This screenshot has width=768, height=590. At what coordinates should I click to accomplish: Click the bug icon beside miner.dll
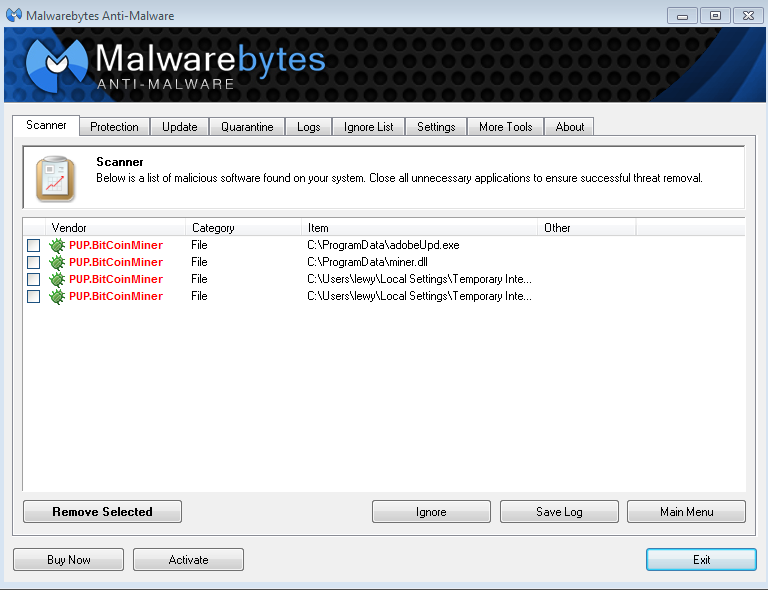tap(57, 262)
